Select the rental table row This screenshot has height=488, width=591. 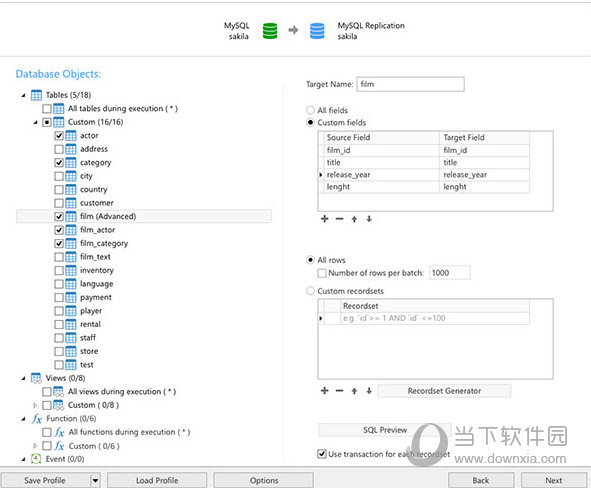[144, 324]
